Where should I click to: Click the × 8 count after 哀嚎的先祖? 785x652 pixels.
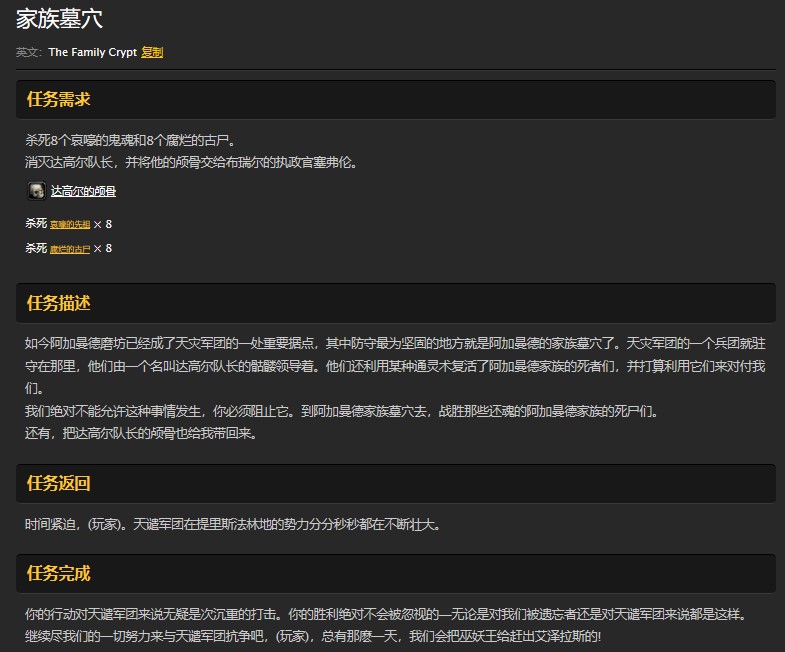click(x=102, y=224)
